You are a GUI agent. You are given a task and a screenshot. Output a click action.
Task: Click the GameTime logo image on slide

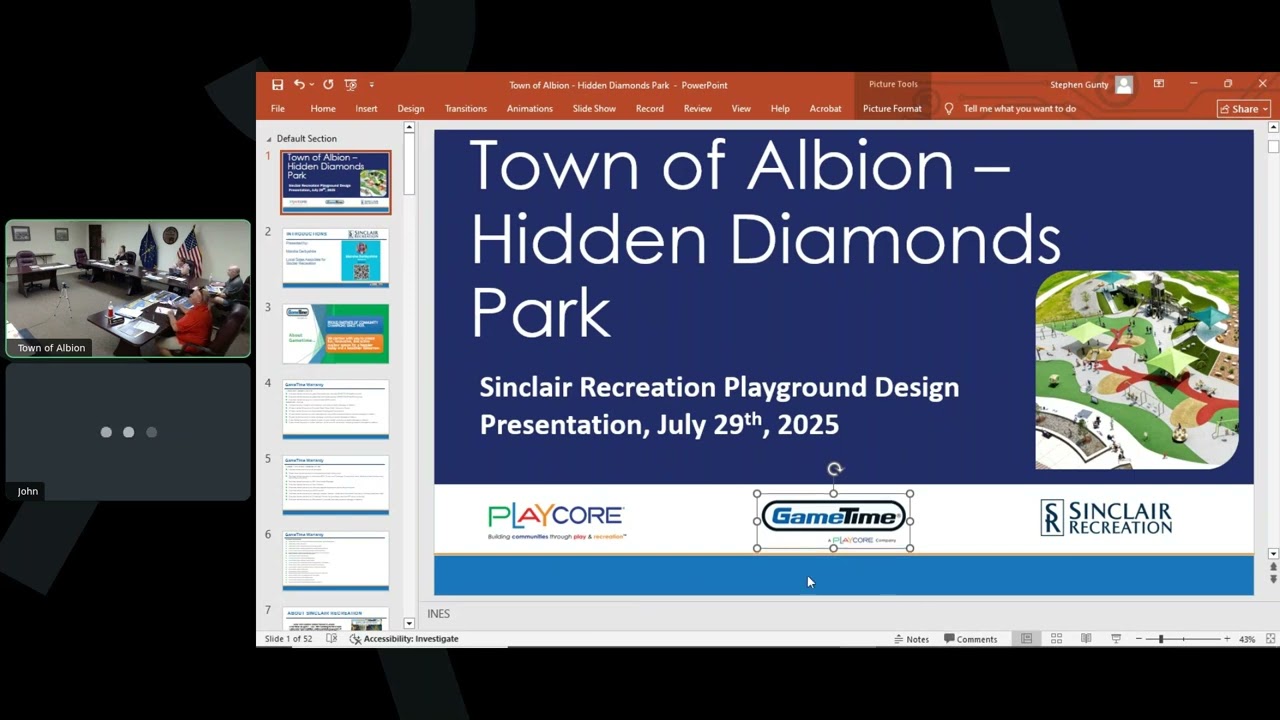[834, 521]
